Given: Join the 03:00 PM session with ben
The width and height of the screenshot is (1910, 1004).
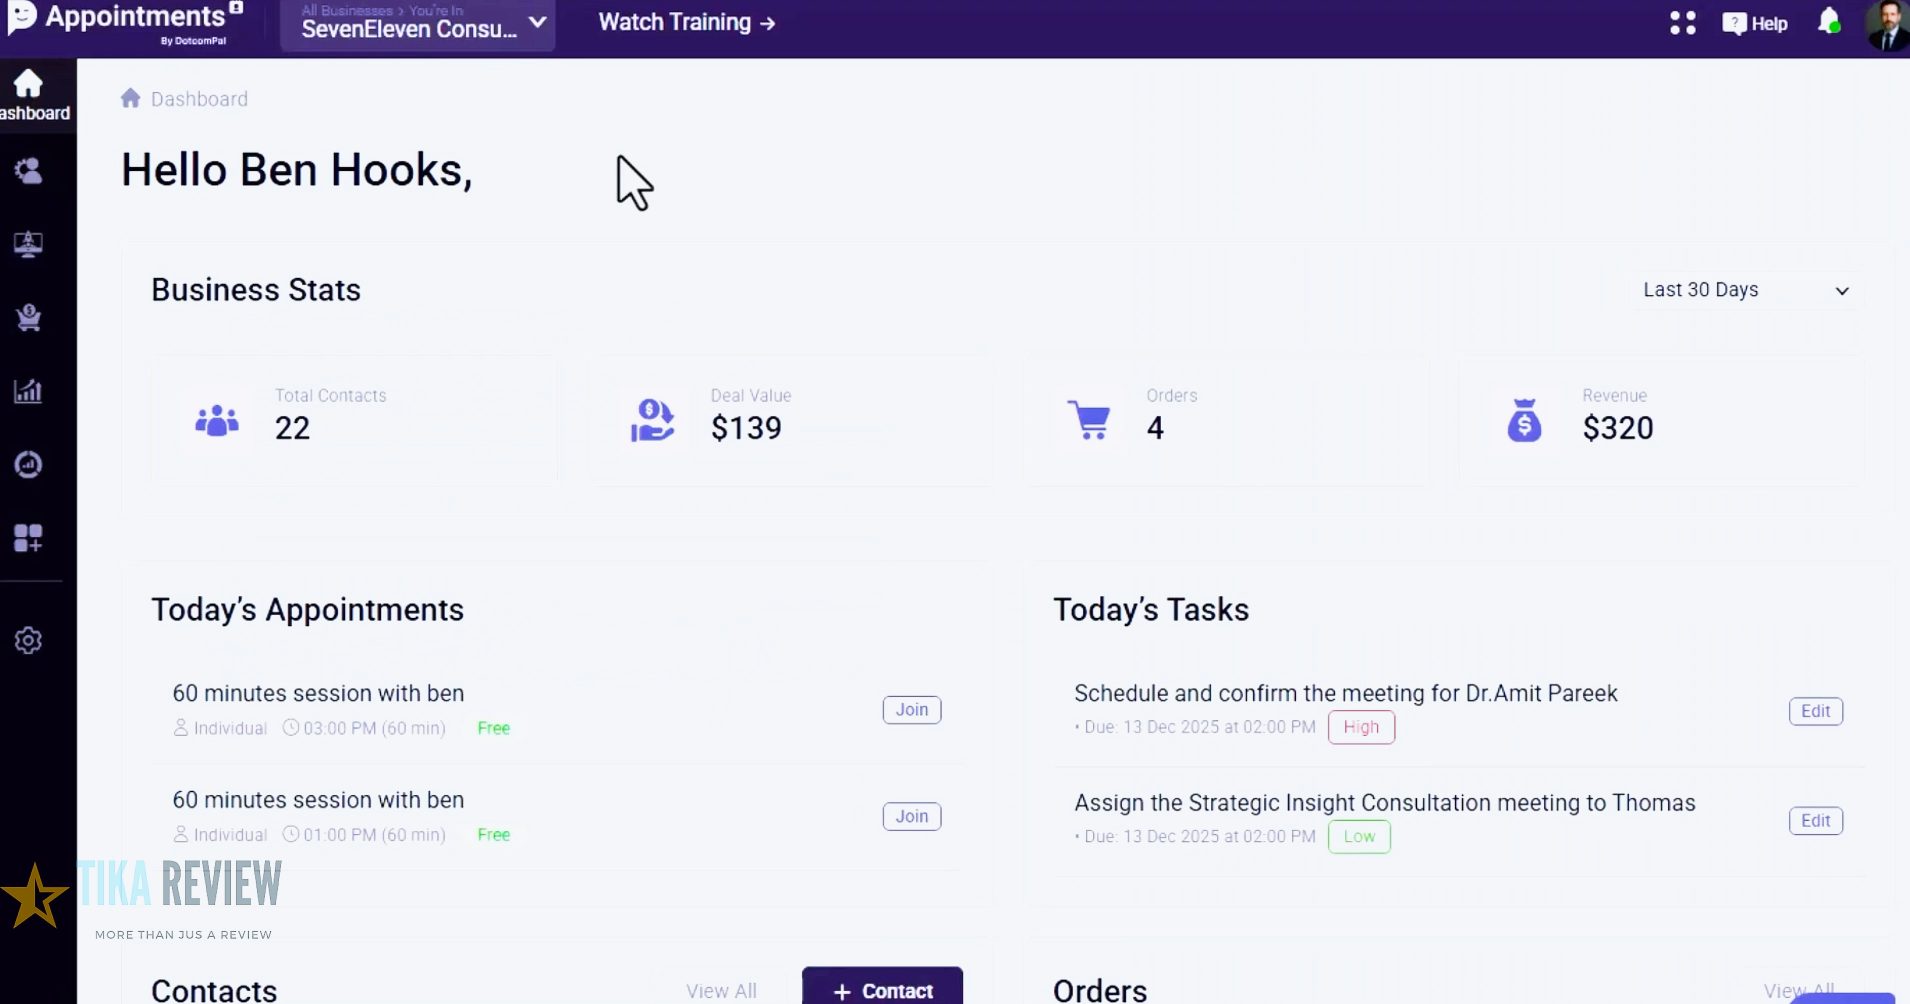Looking at the screenshot, I should pyautogui.click(x=912, y=710).
